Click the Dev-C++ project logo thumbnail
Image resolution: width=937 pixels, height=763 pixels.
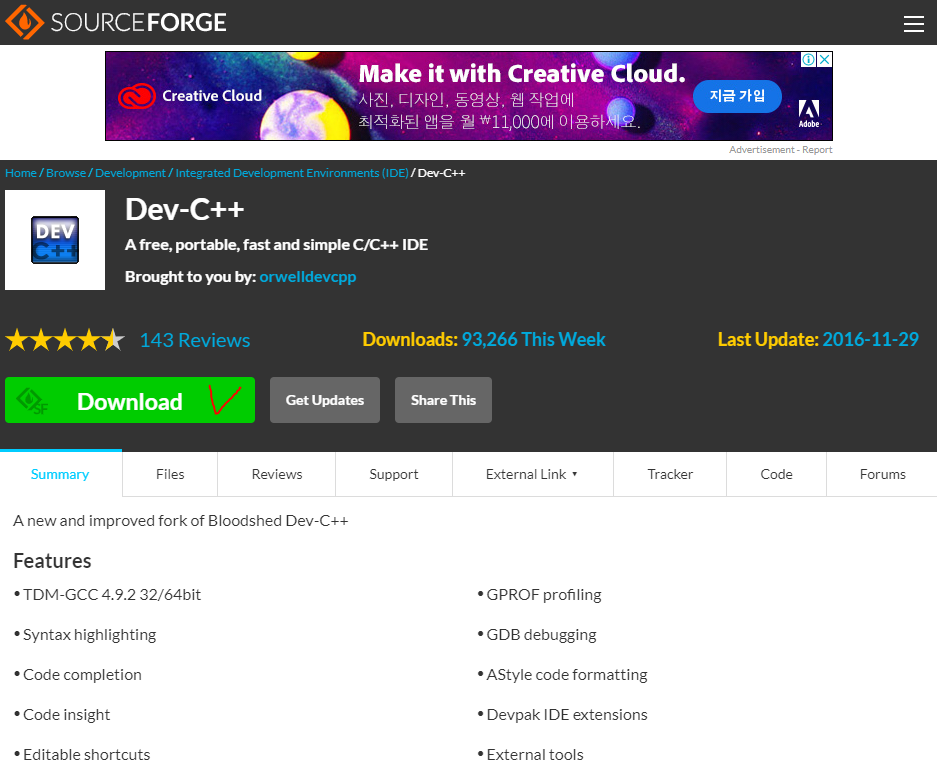55,240
